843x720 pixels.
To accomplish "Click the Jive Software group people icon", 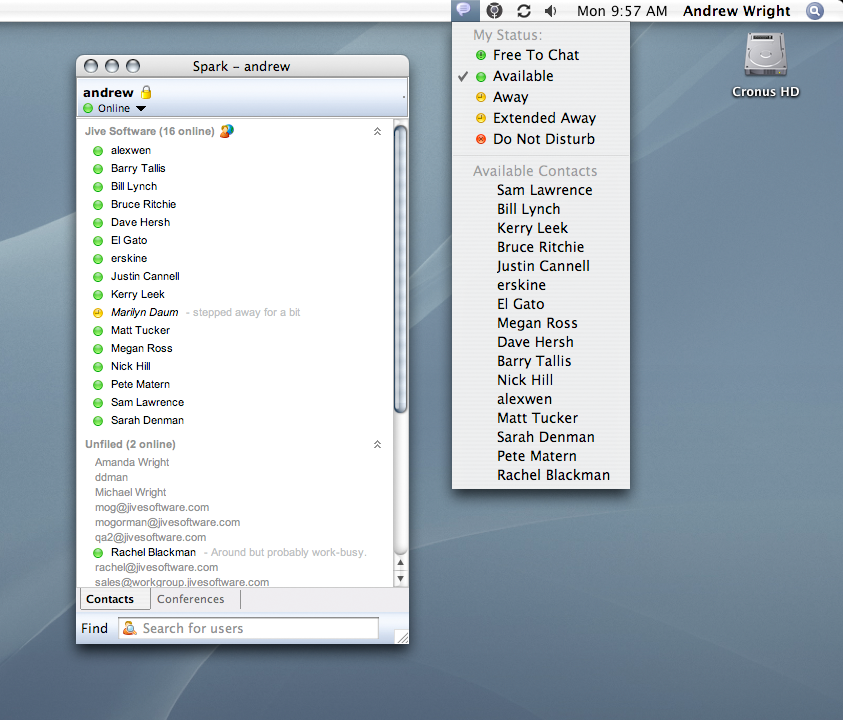I will 227,131.
